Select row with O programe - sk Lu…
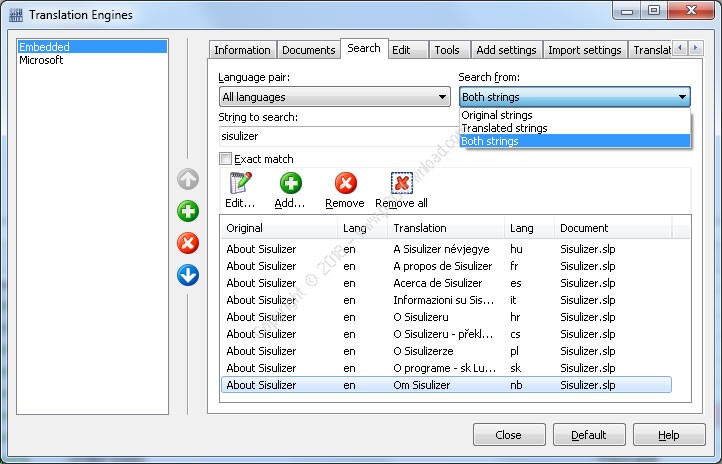722x464 pixels. coord(446,368)
